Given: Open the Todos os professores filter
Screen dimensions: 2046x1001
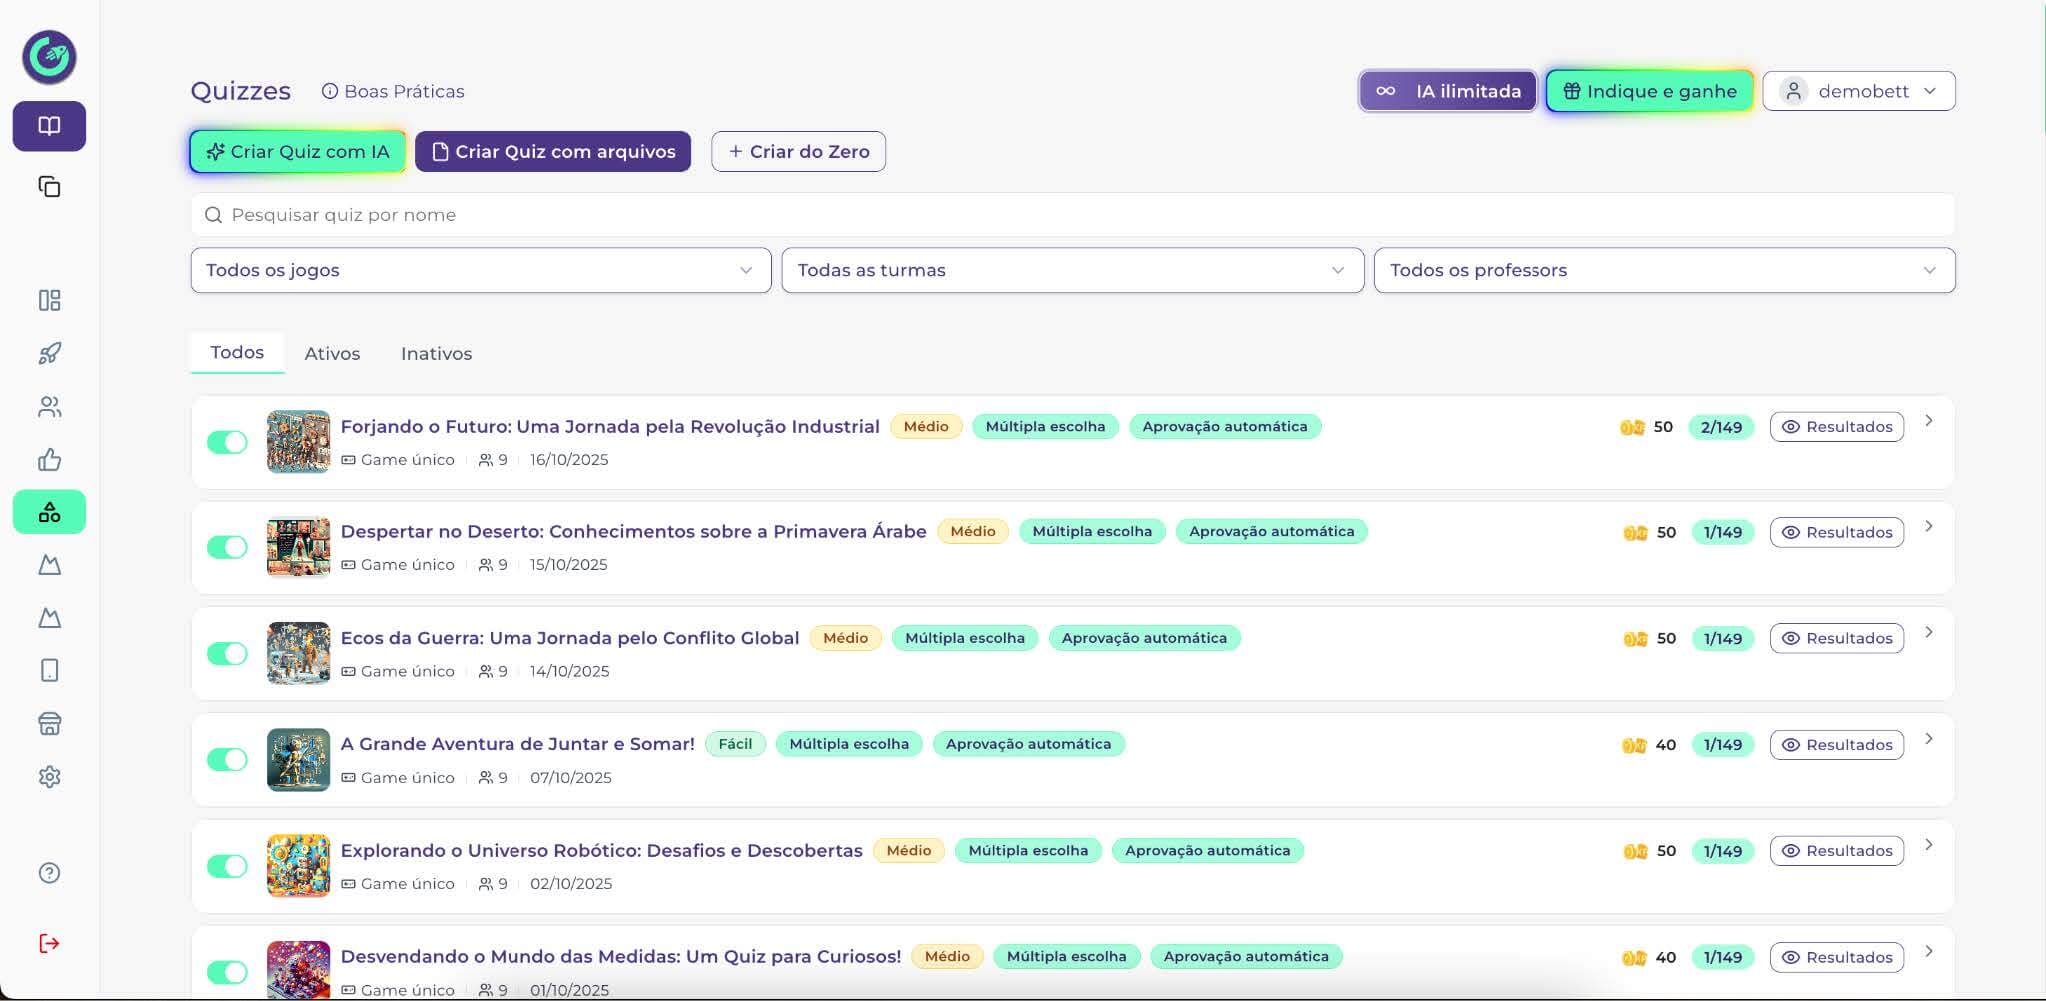Looking at the screenshot, I should (x=1664, y=270).
